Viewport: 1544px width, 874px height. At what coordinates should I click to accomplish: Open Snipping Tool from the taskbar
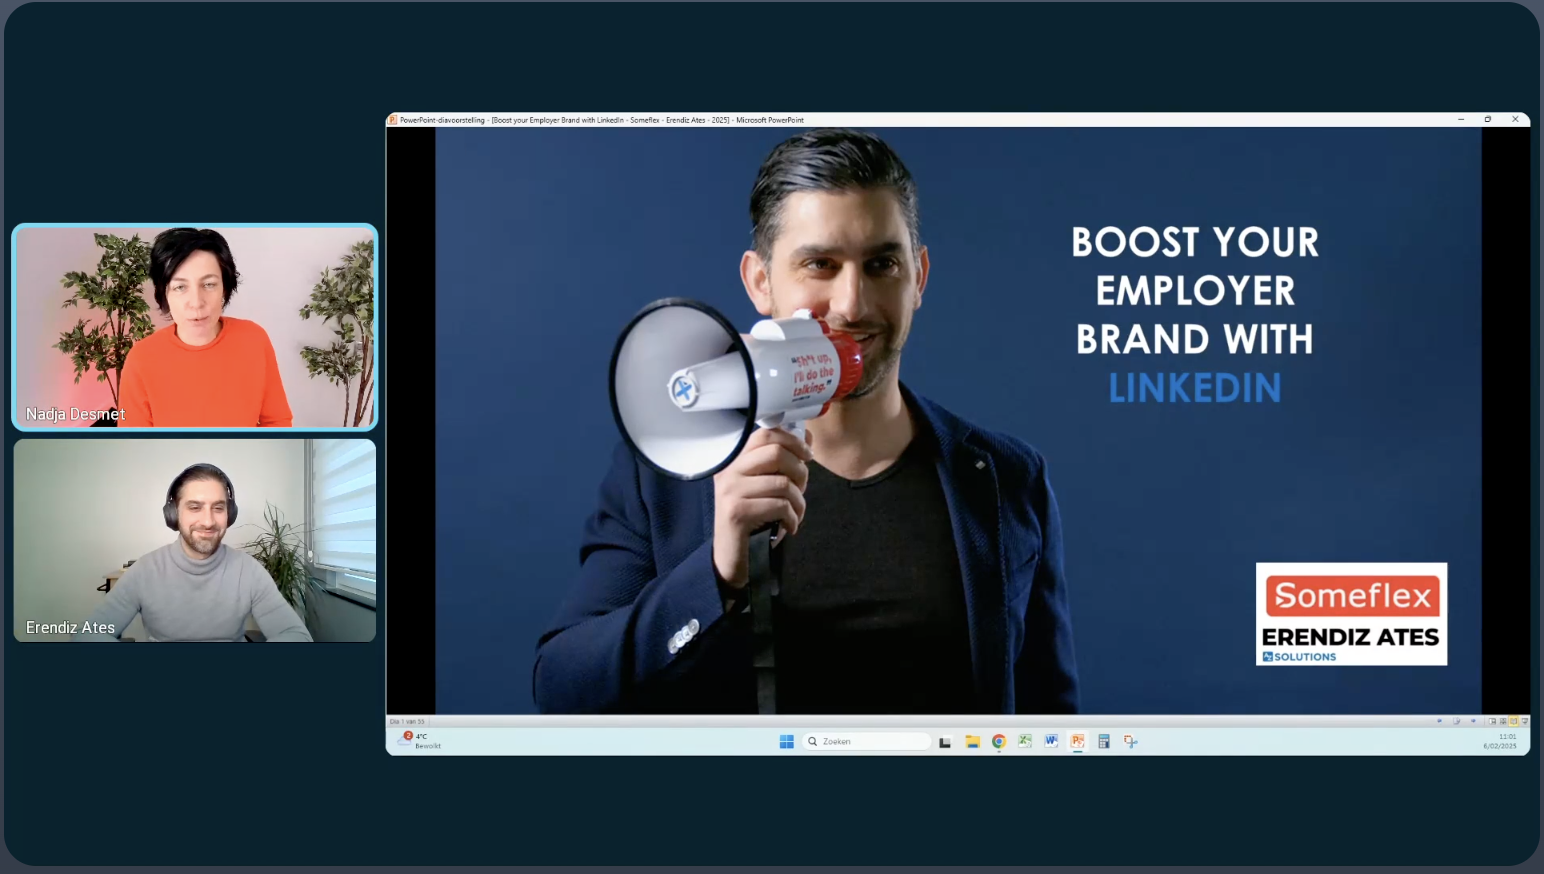point(1130,741)
